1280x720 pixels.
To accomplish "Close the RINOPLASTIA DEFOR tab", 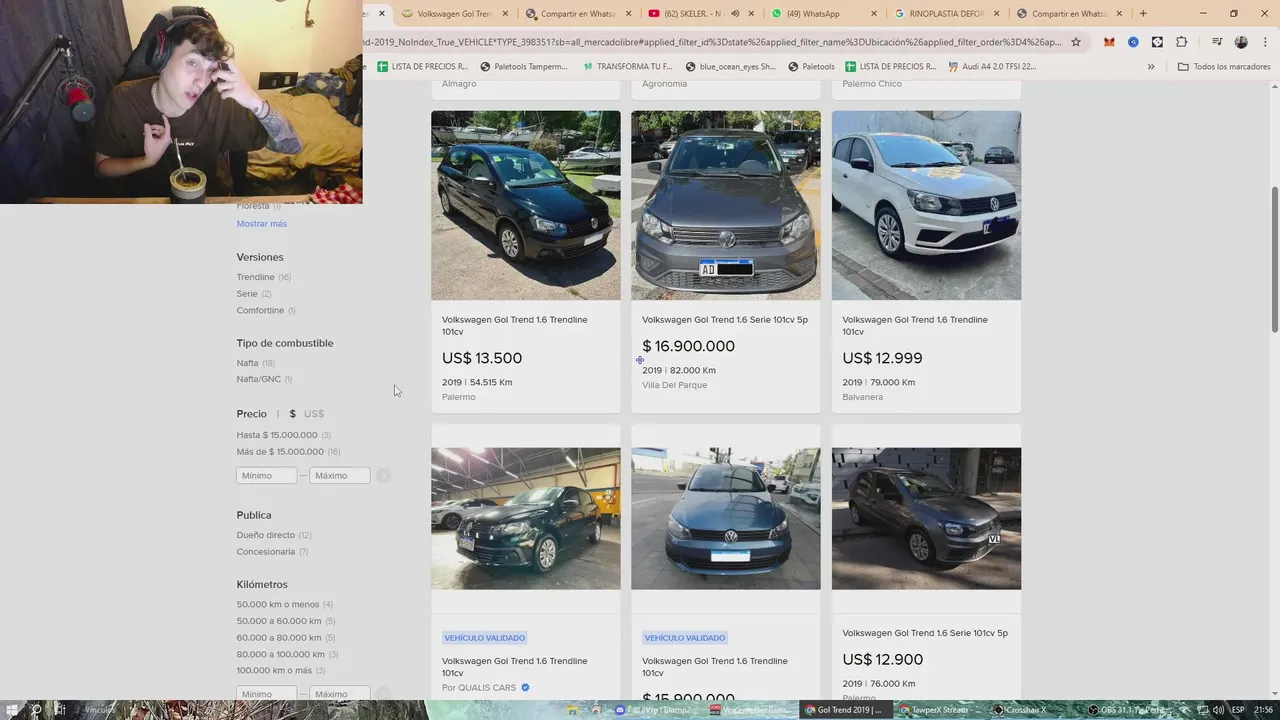I will pos(997,14).
